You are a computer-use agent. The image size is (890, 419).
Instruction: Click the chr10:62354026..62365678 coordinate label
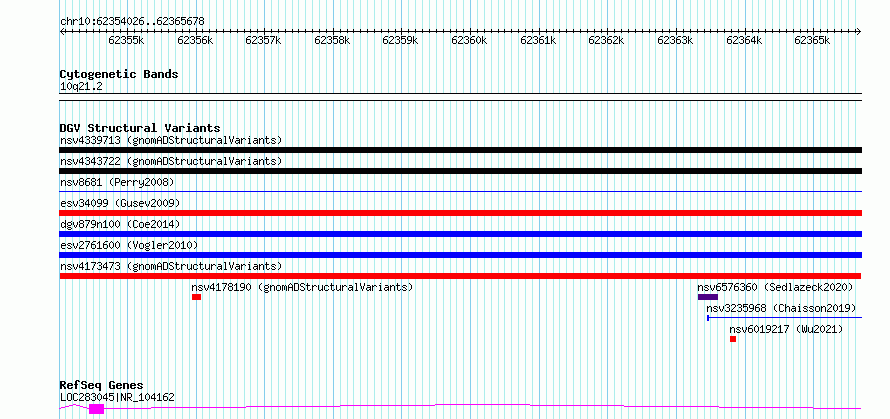click(x=132, y=22)
